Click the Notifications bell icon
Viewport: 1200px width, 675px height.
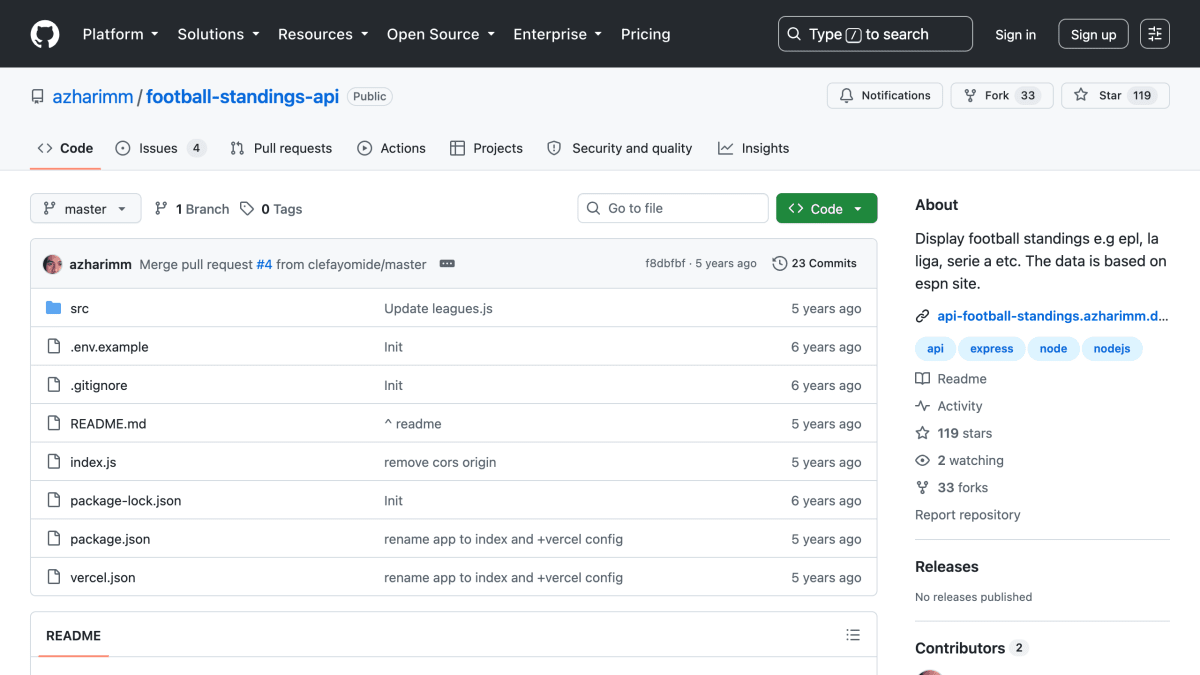(x=846, y=96)
